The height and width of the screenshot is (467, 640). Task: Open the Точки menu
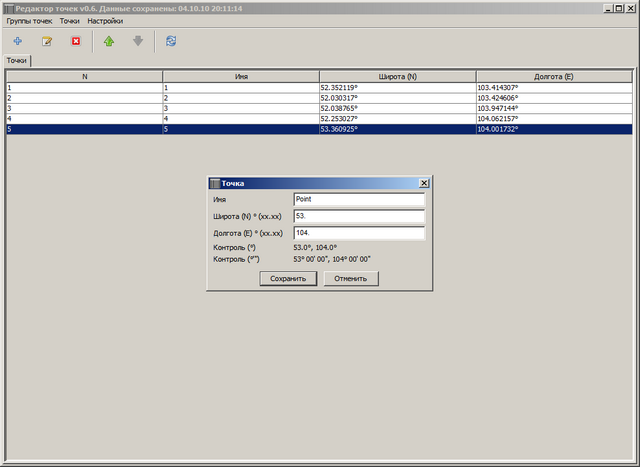pos(70,20)
